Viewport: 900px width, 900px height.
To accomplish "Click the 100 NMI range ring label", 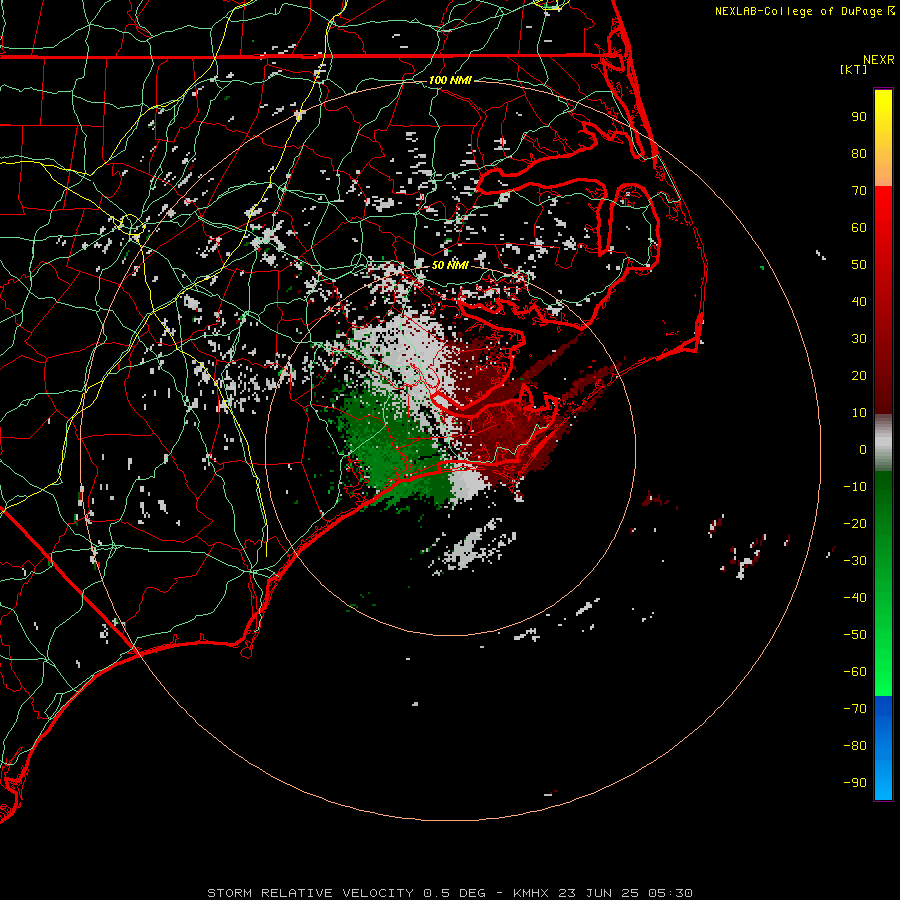I will (x=450, y=80).
